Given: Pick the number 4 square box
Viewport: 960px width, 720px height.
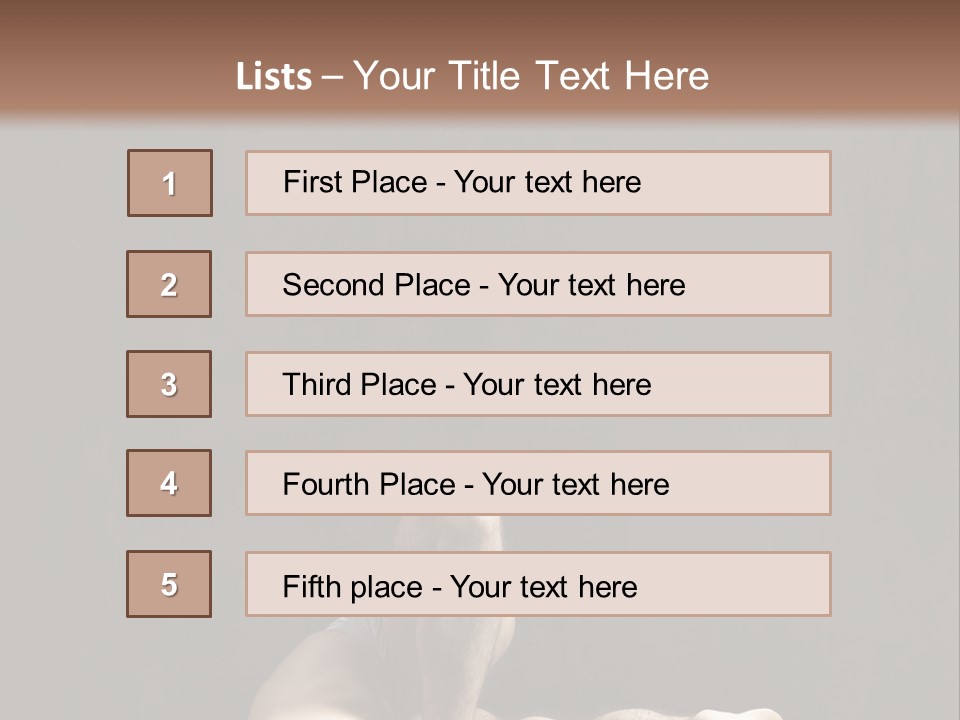Looking at the screenshot, I should [x=169, y=483].
